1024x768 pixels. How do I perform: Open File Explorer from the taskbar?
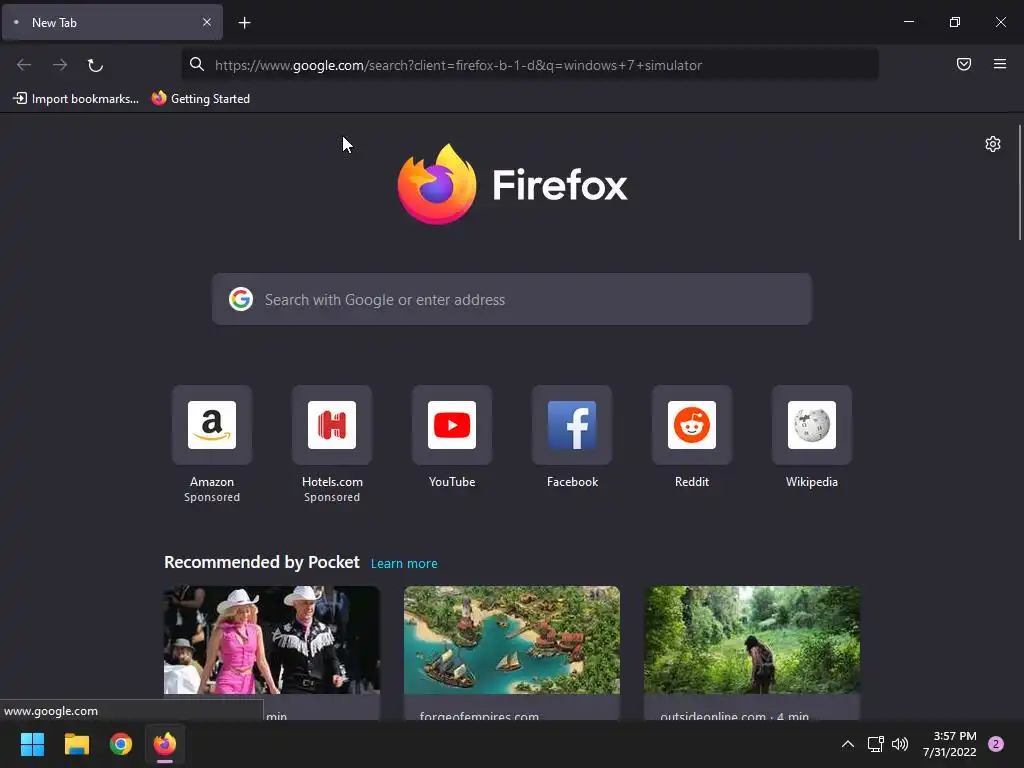coord(76,744)
